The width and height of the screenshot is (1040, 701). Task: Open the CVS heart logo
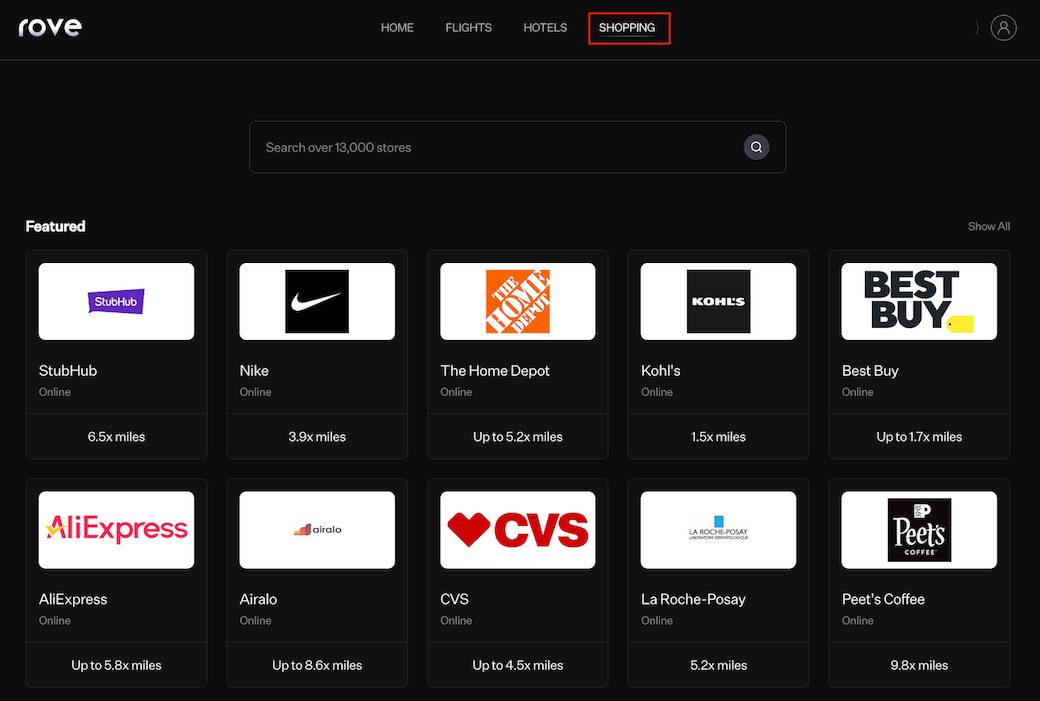[x=517, y=529]
